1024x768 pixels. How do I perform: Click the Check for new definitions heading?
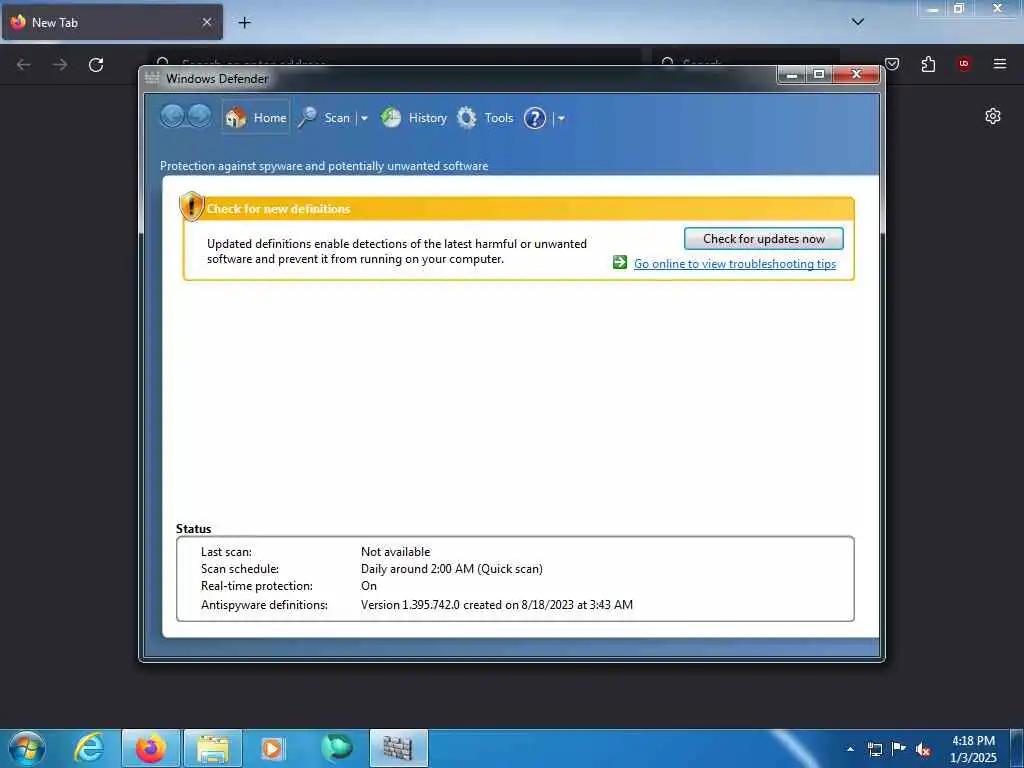[278, 209]
